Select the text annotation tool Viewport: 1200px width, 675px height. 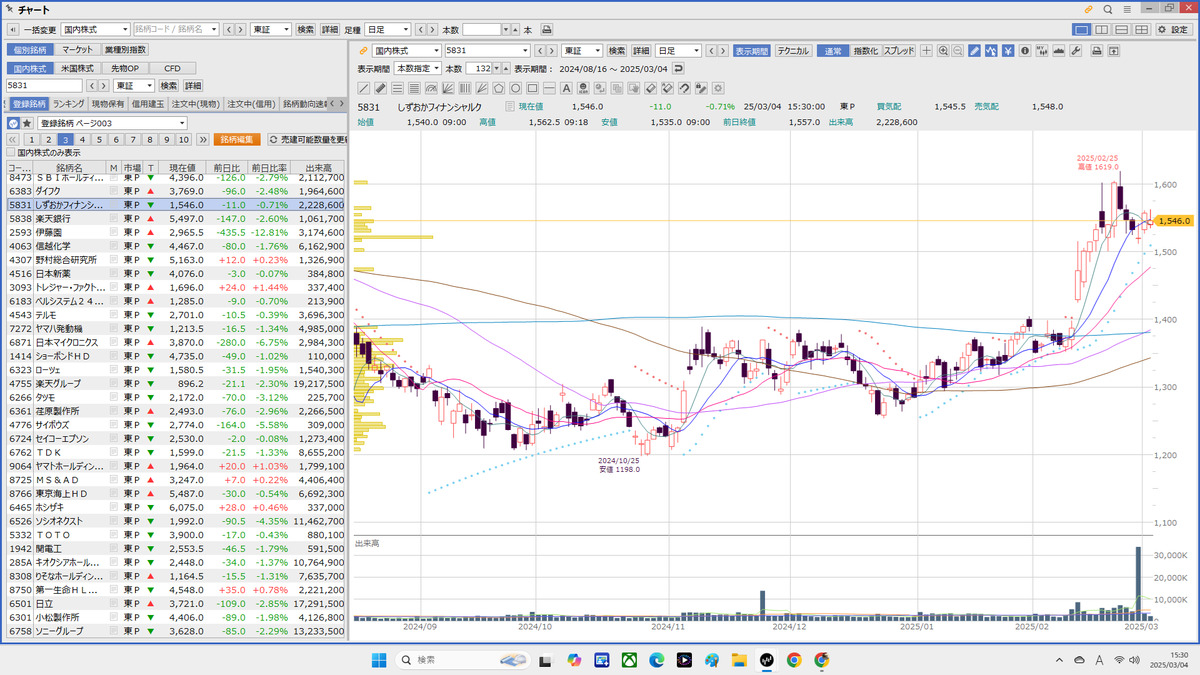tap(566, 87)
